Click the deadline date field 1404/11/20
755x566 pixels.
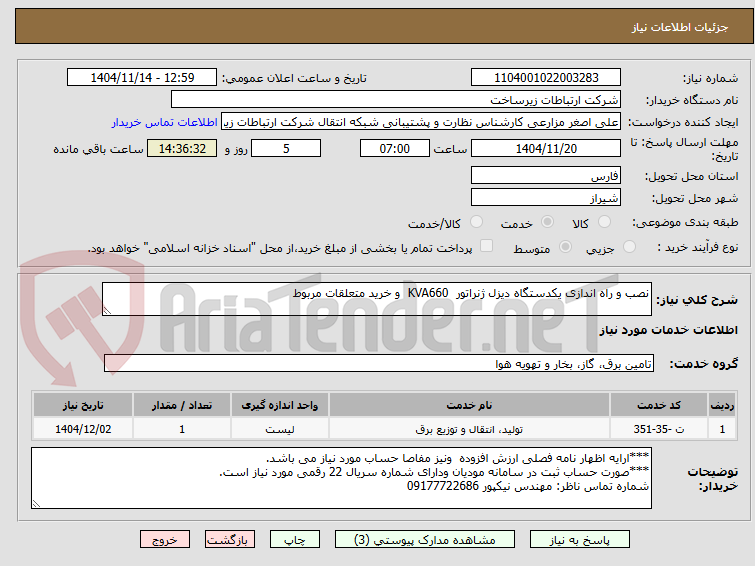tap(546, 148)
